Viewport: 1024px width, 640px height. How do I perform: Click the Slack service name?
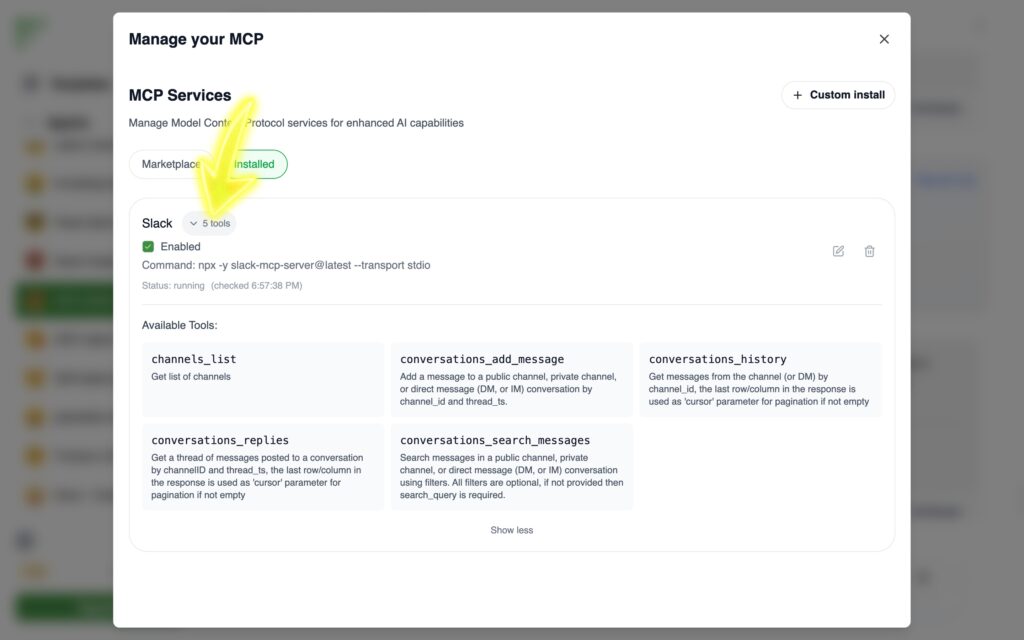coord(157,224)
